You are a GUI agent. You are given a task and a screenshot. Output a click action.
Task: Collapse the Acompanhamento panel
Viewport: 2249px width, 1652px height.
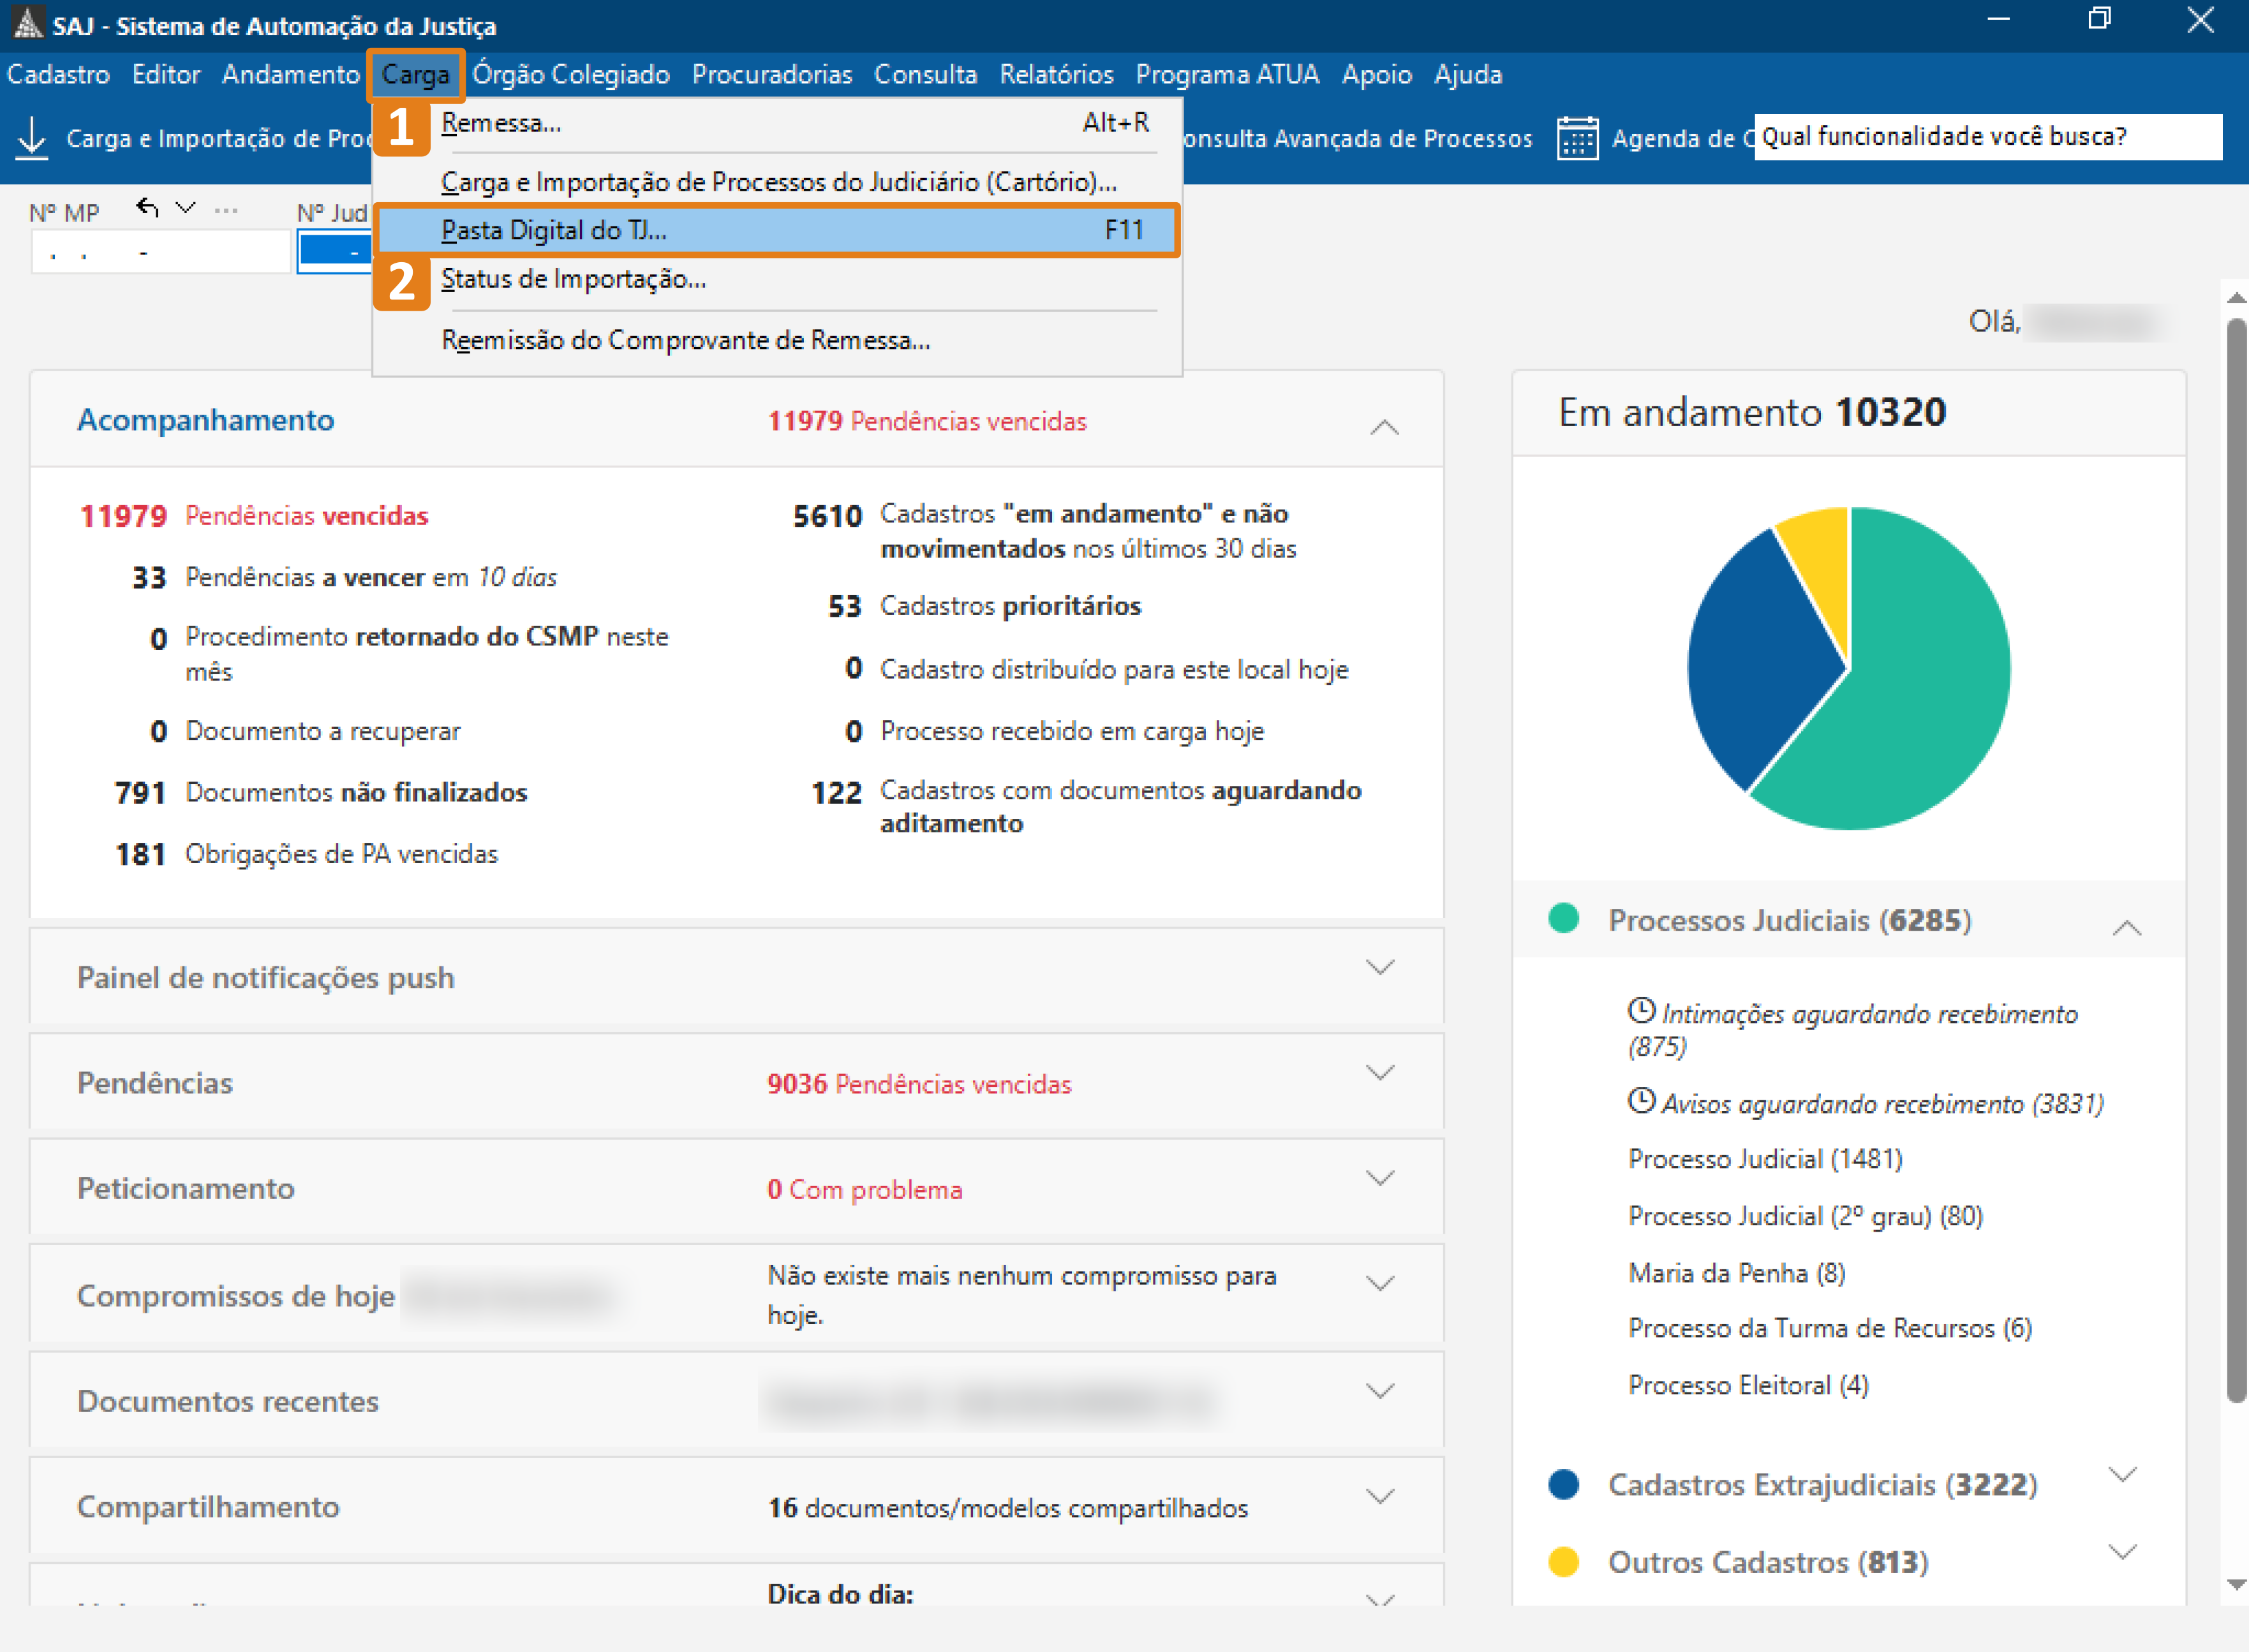[1384, 427]
